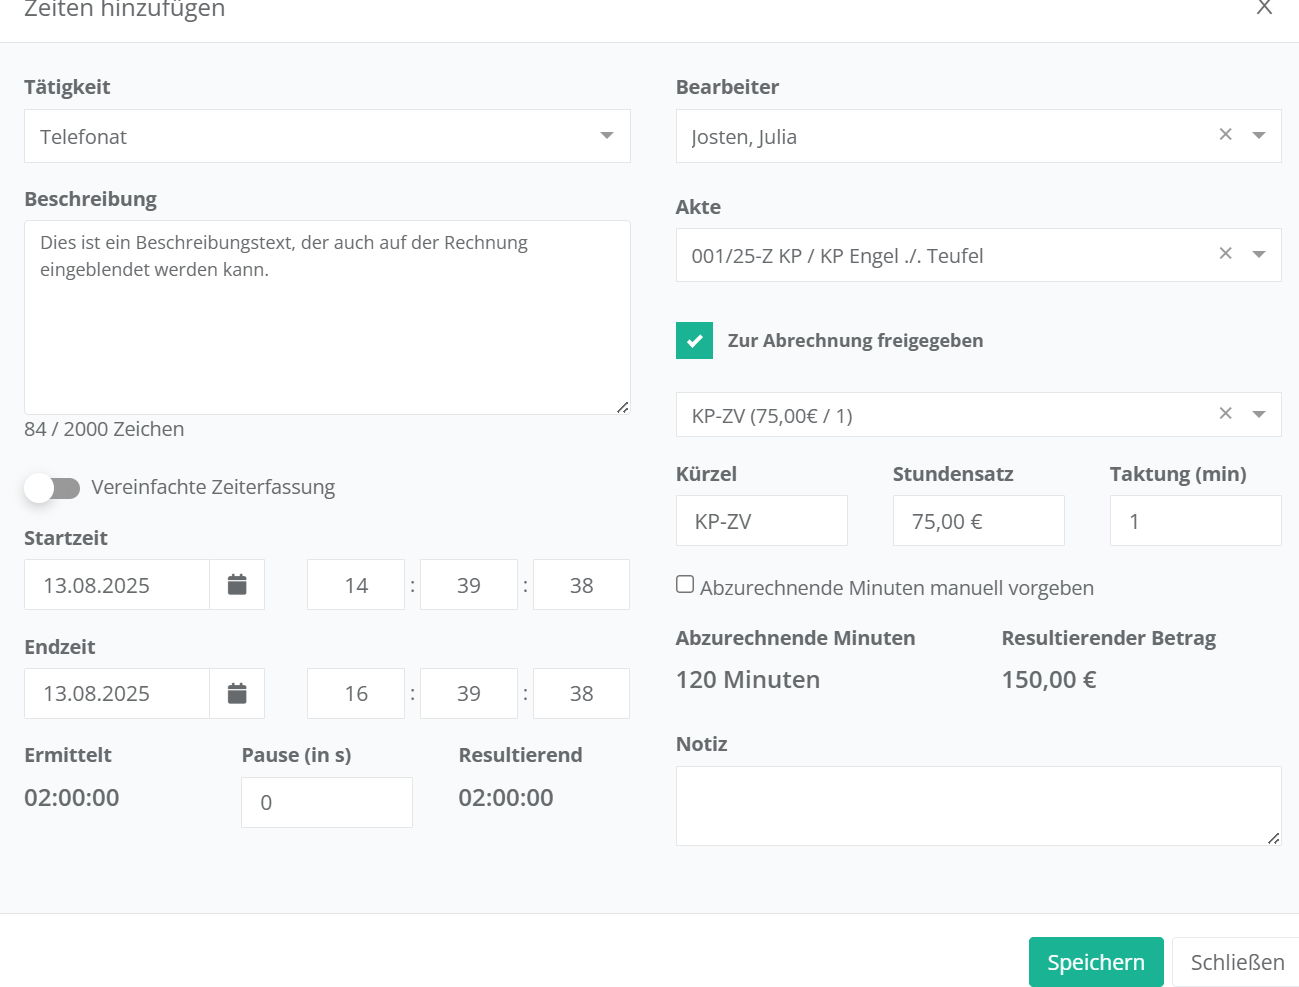Image resolution: width=1299 pixels, height=987 pixels.
Task: Save the entry with Speichern
Action: point(1095,962)
